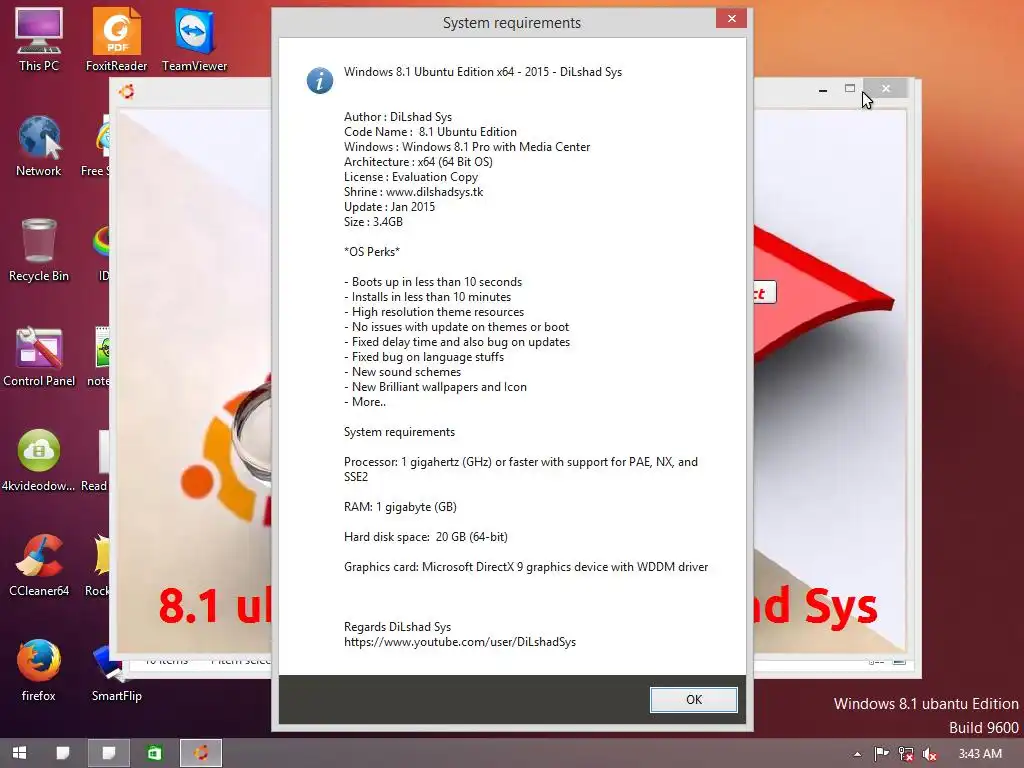Screen dimensions: 1024x768
Task: Click the muted volume tray icon
Action: tap(930, 754)
